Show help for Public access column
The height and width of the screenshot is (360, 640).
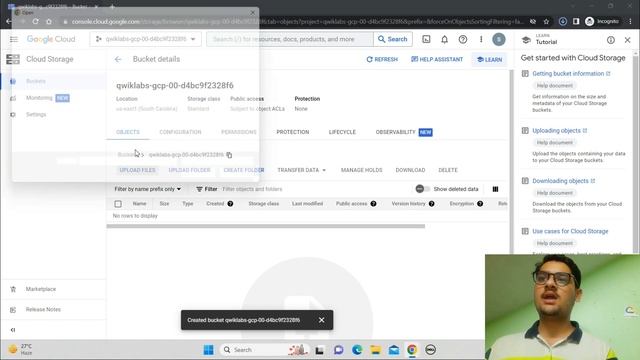tap(373, 204)
